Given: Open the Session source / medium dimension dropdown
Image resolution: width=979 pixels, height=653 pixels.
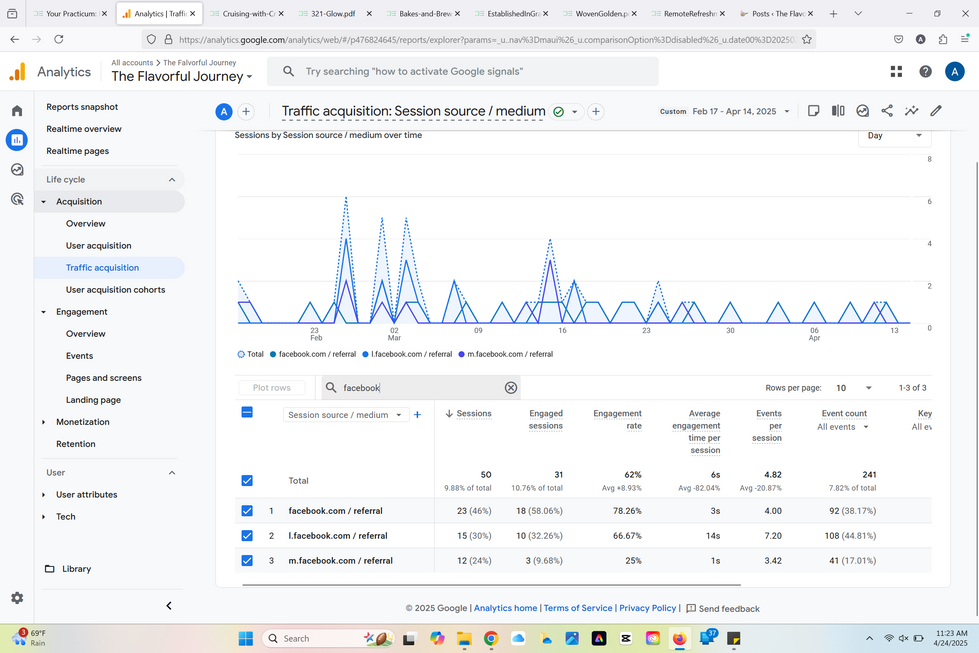Looking at the screenshot, I should 346,415.
